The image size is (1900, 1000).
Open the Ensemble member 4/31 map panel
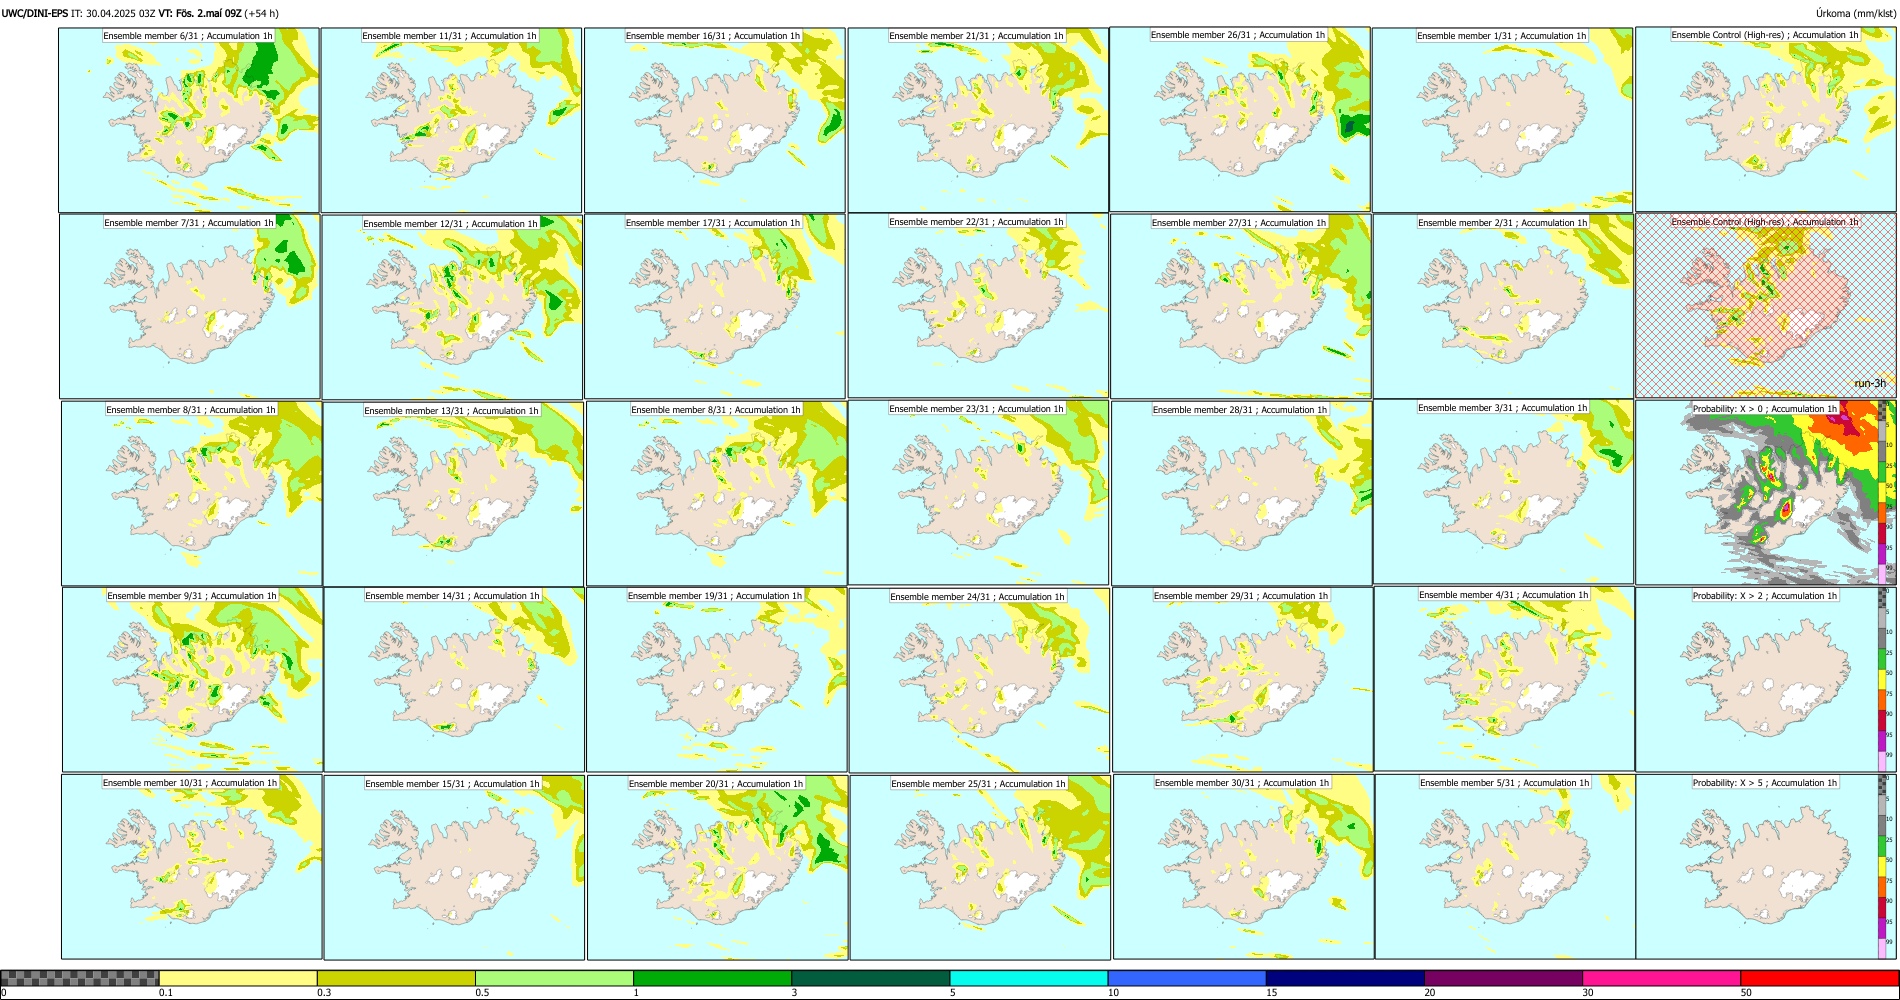pos(1505,679)
